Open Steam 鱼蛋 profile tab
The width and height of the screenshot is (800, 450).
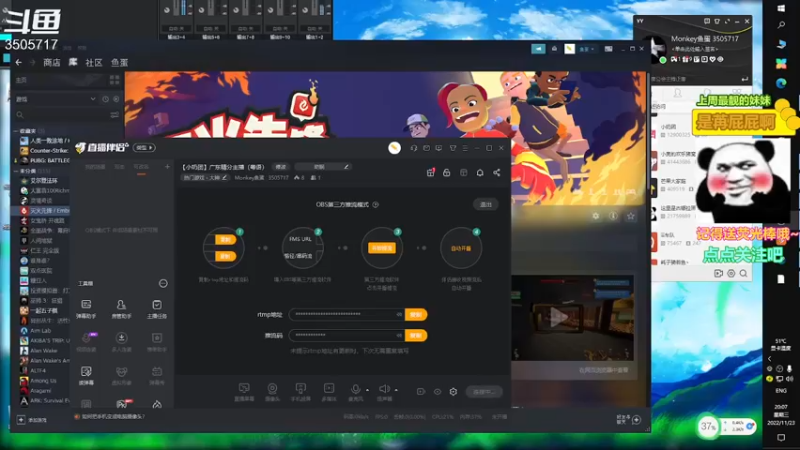click(x=119, y=62)
